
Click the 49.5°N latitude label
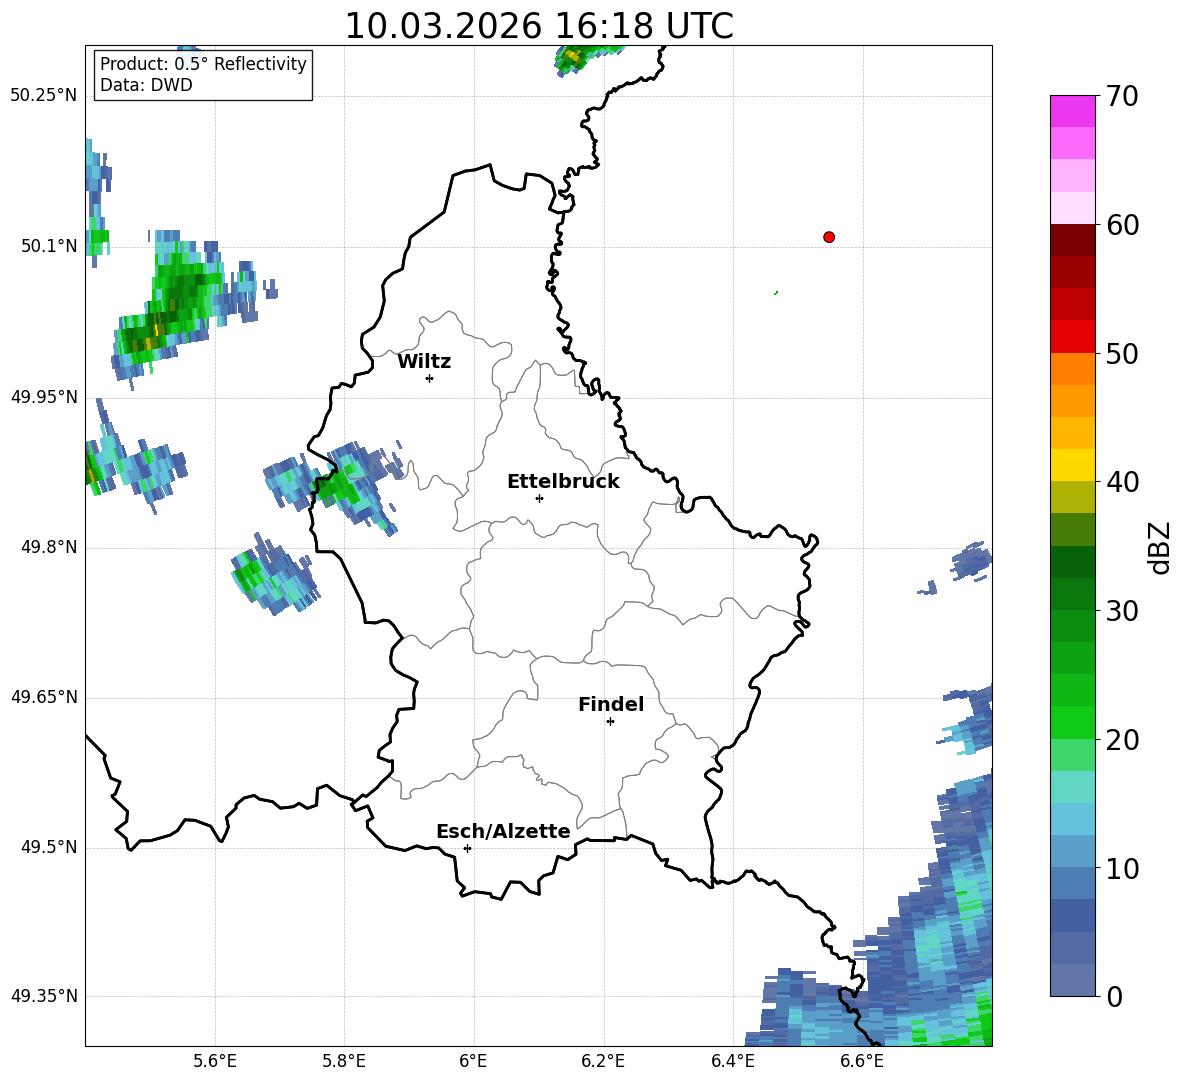pyautogui.click(x=49, y=847)
